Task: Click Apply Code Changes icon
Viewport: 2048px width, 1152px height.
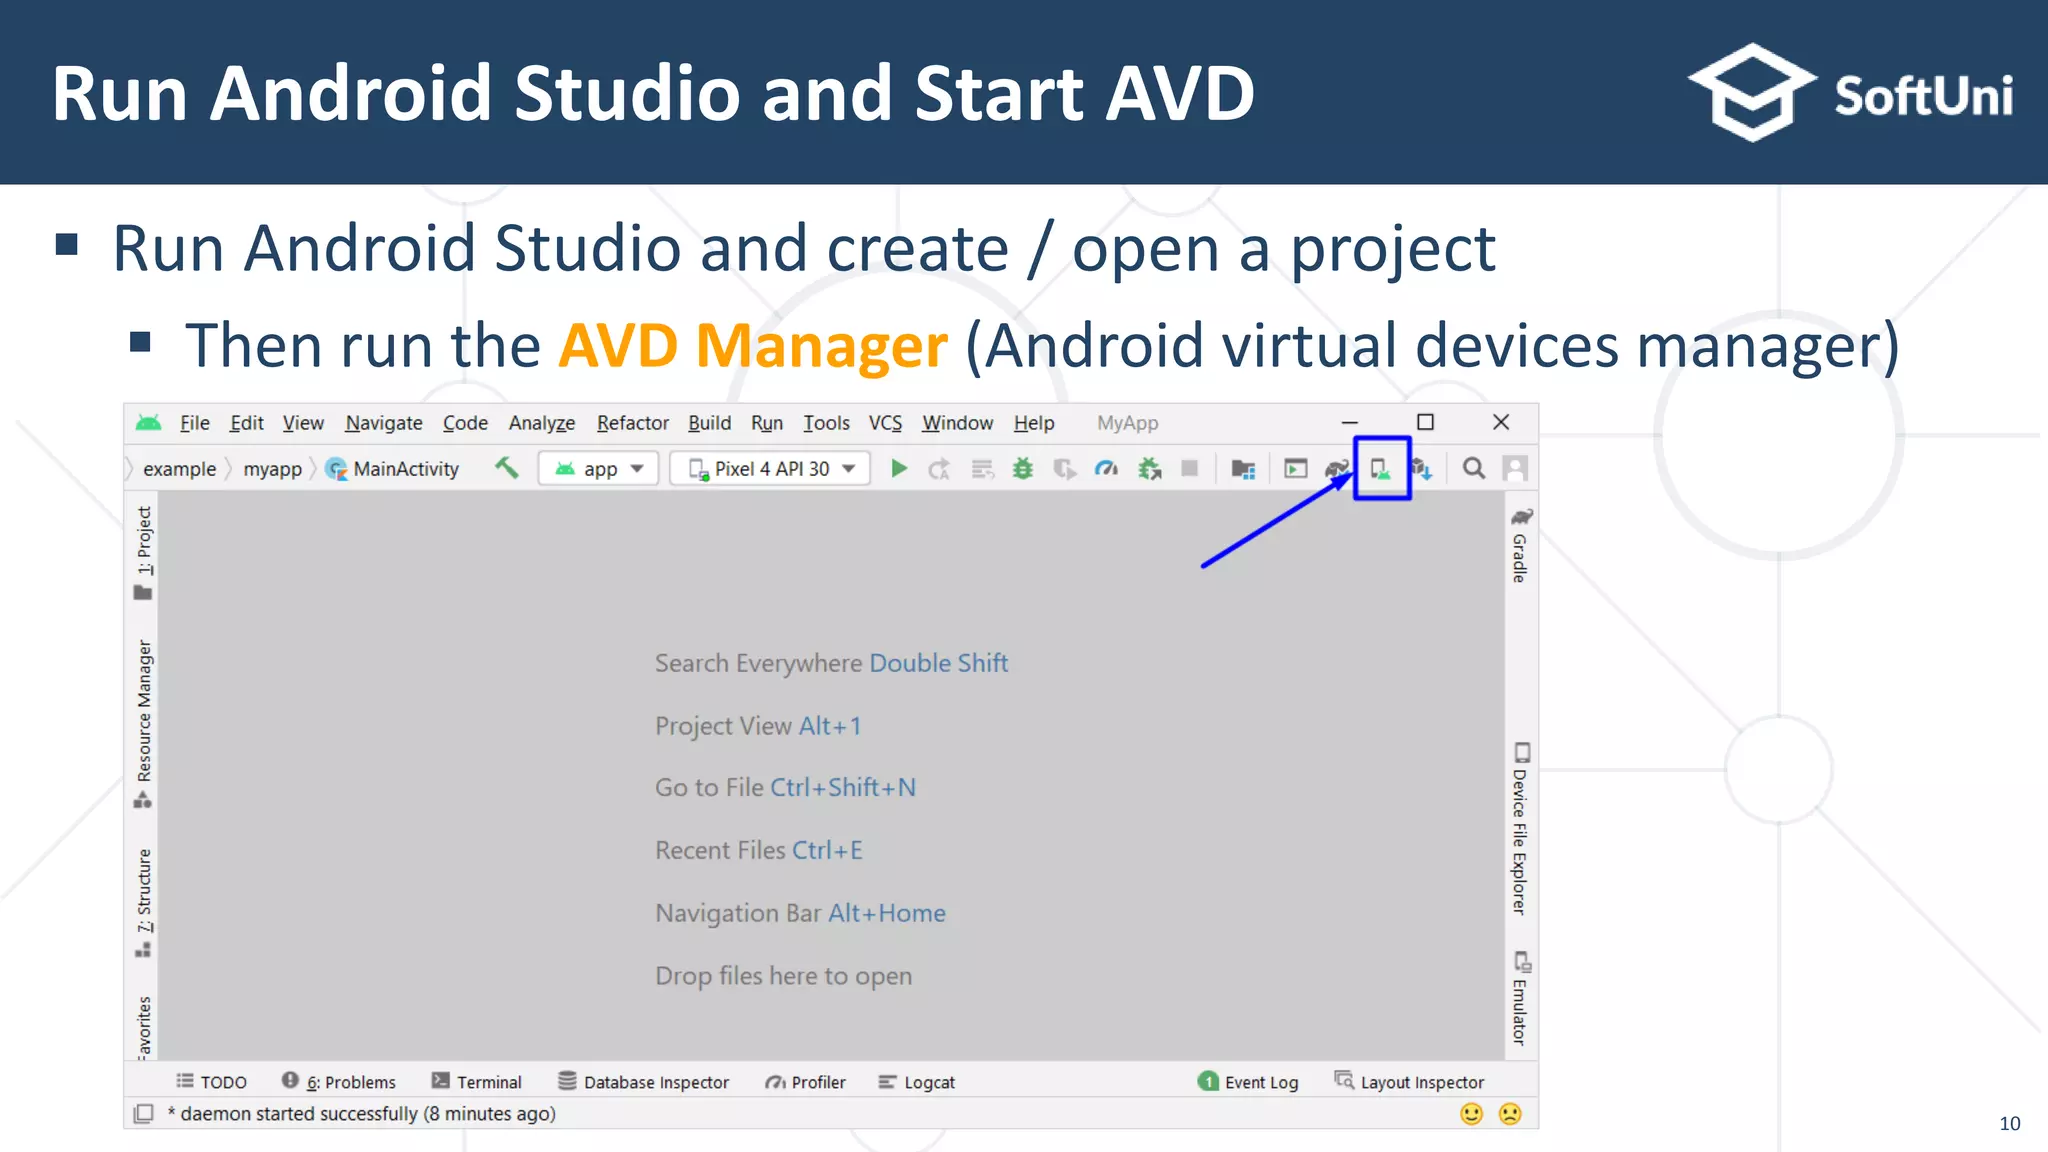Action: click(x=983, y=469)
